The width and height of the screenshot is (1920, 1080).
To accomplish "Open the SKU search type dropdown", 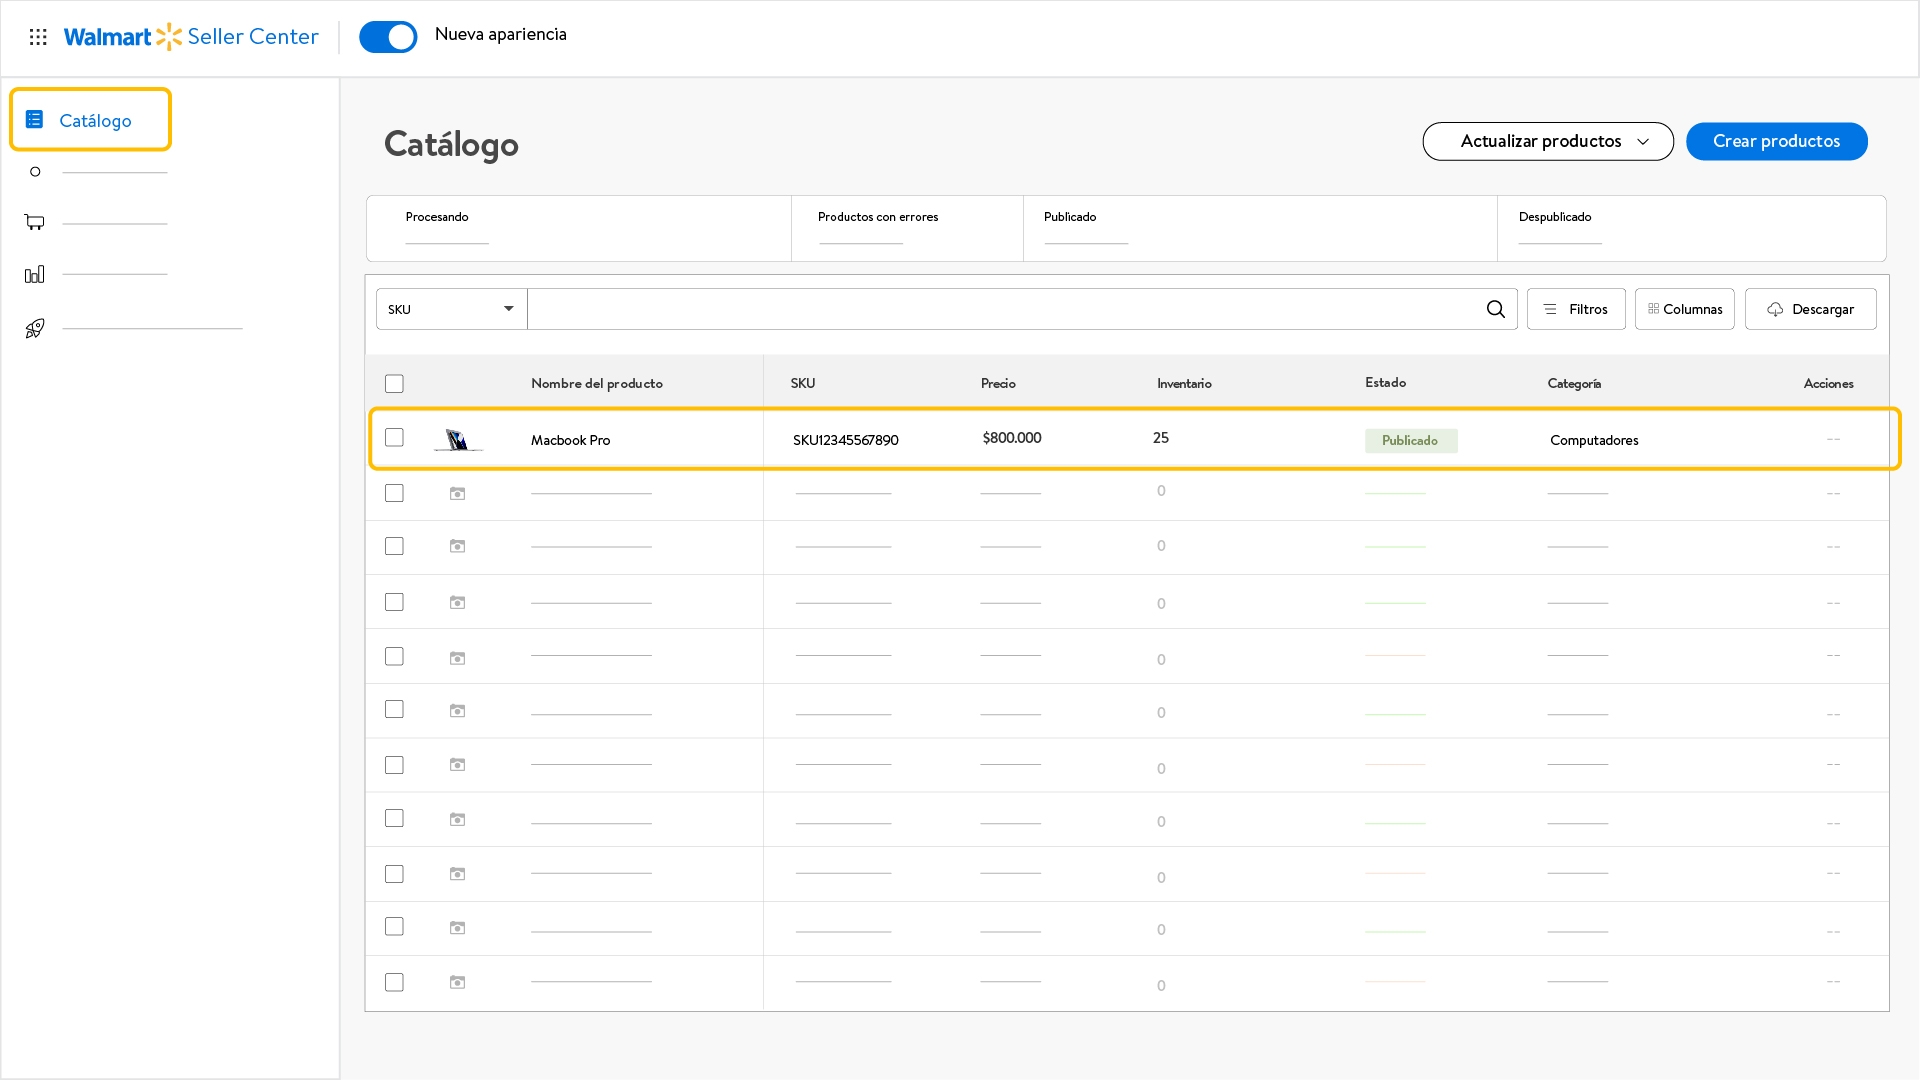I will click(451, 309).
